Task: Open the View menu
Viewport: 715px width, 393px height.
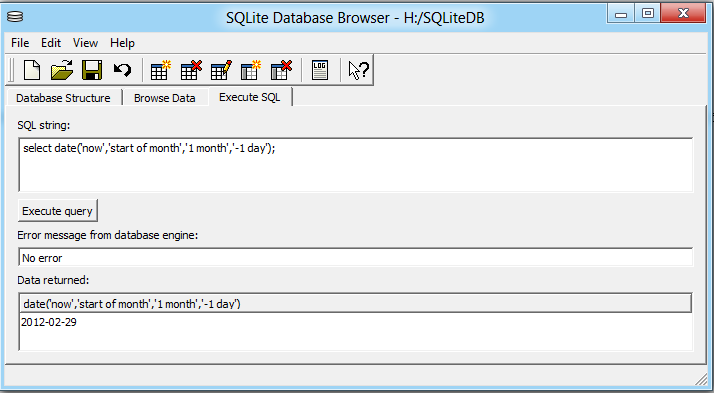Action: point(85,43)
